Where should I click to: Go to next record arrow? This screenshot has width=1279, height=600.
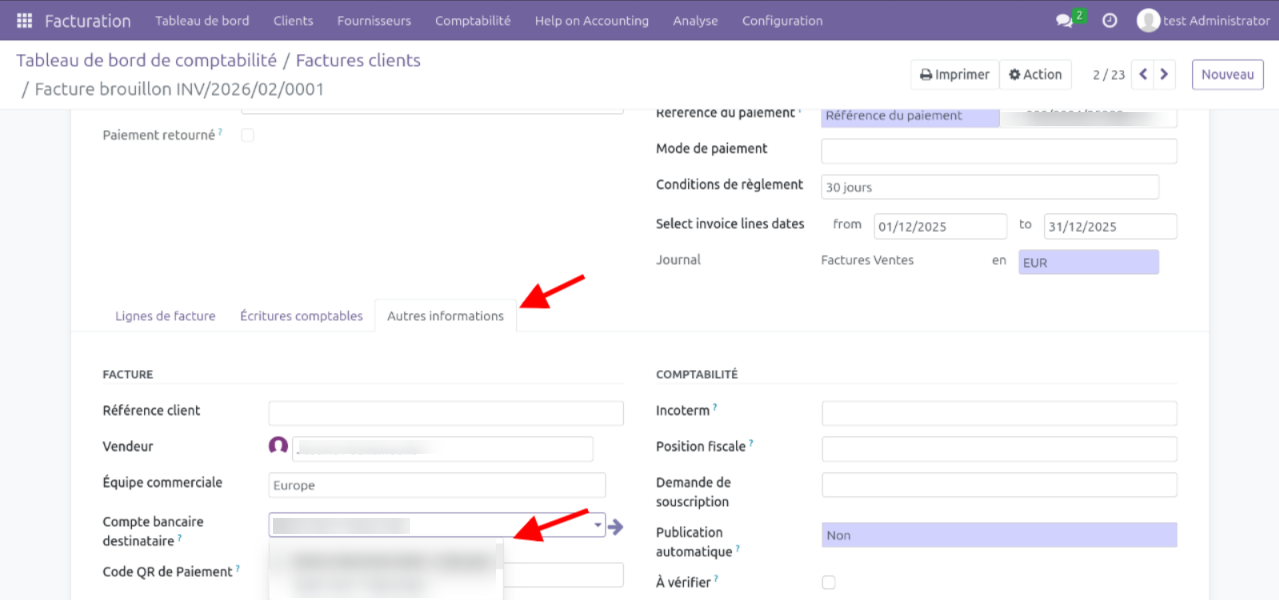1165,74
